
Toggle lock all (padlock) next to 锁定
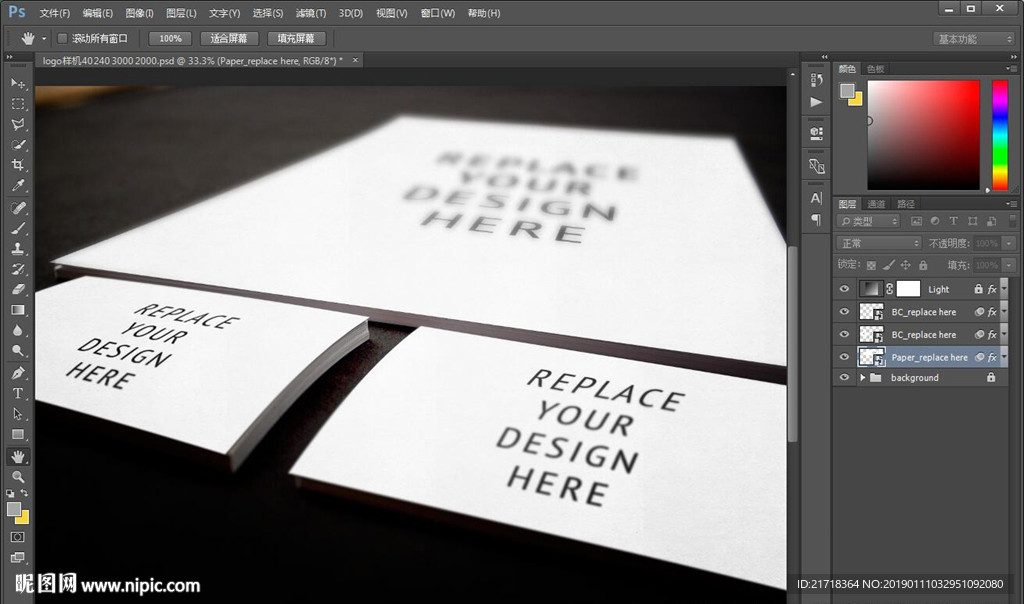point(923,265)
